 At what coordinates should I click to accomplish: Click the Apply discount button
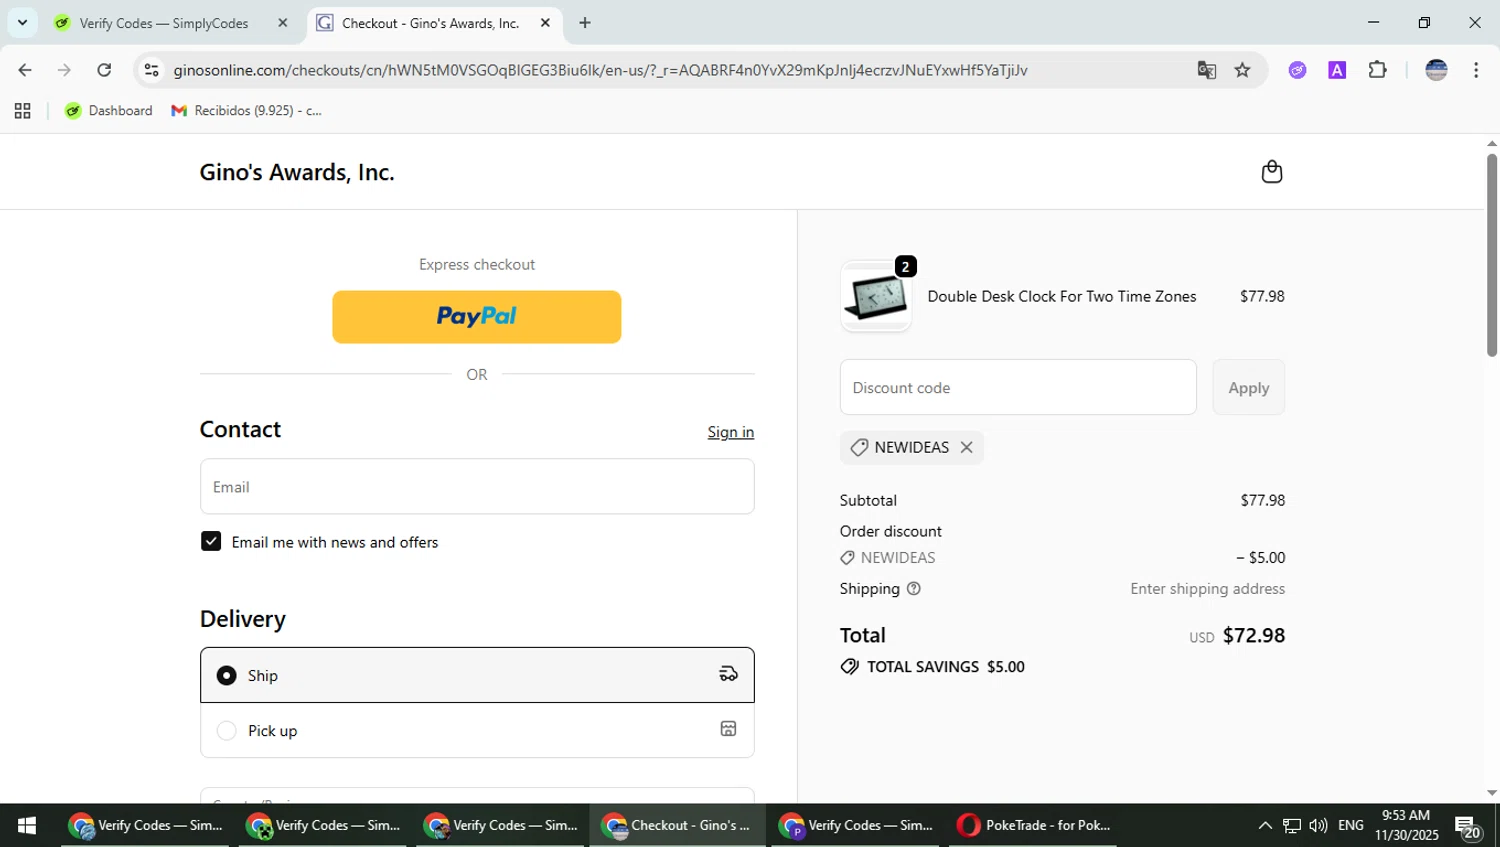pyautogui.click(x=1248, y=388)
